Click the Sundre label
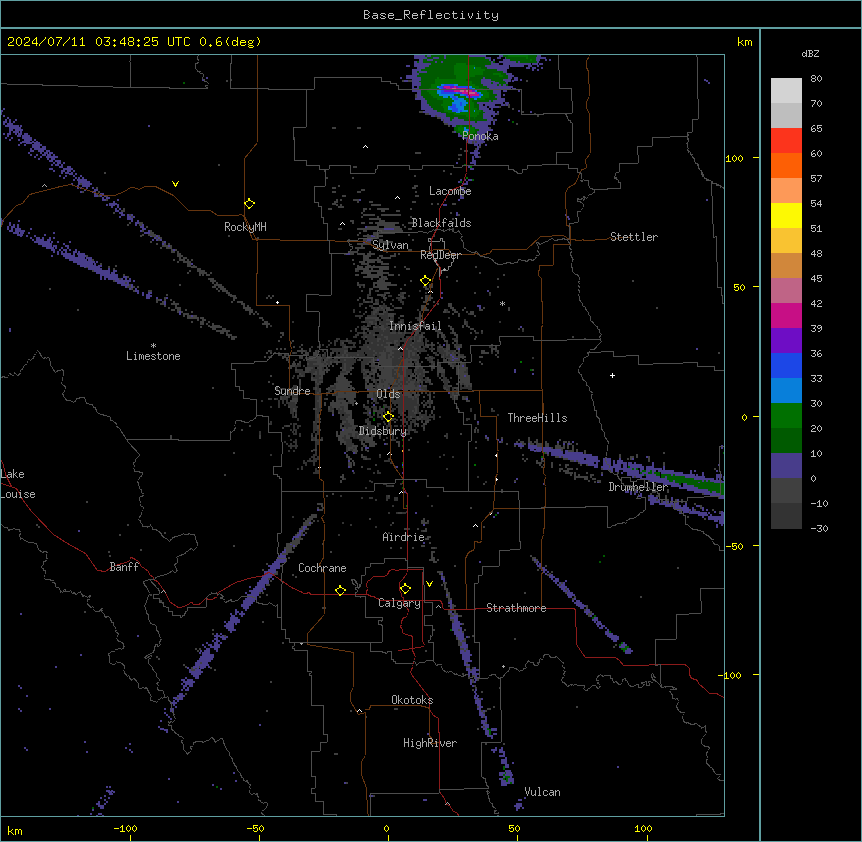The image size is (862, 842). (x=292, y=391)
